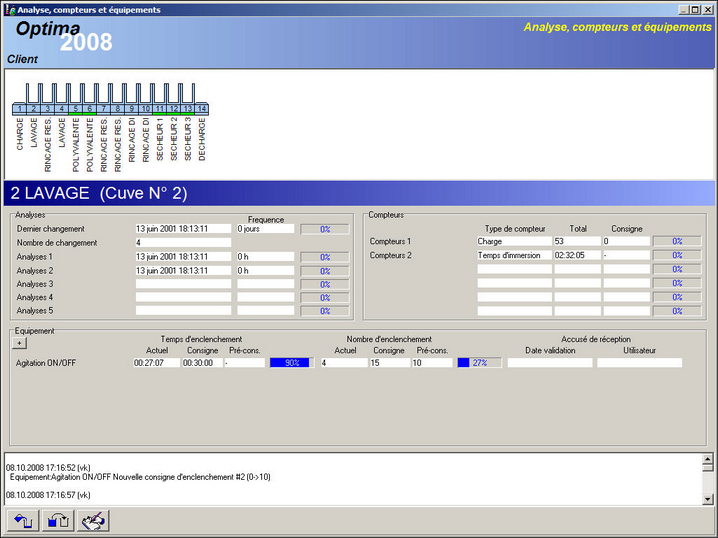Viewport: 718px width, 538px height.
Task: Click Agitation Actuel time field '00:27:07'
Action: pos(157,363)
